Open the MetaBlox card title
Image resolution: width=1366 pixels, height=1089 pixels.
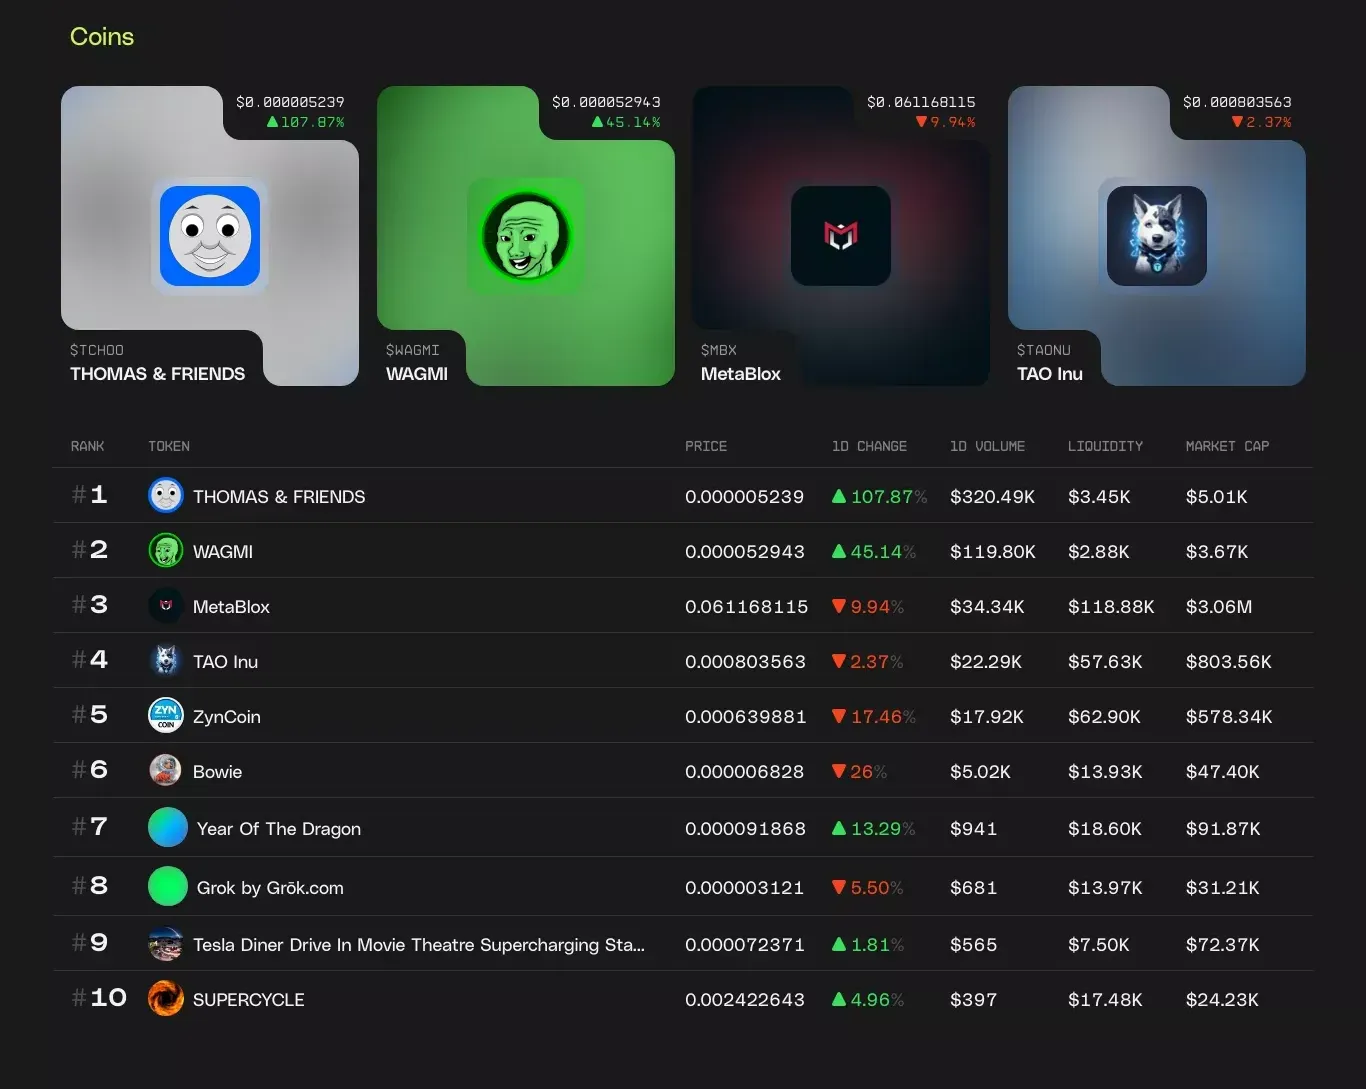(741, 374)
